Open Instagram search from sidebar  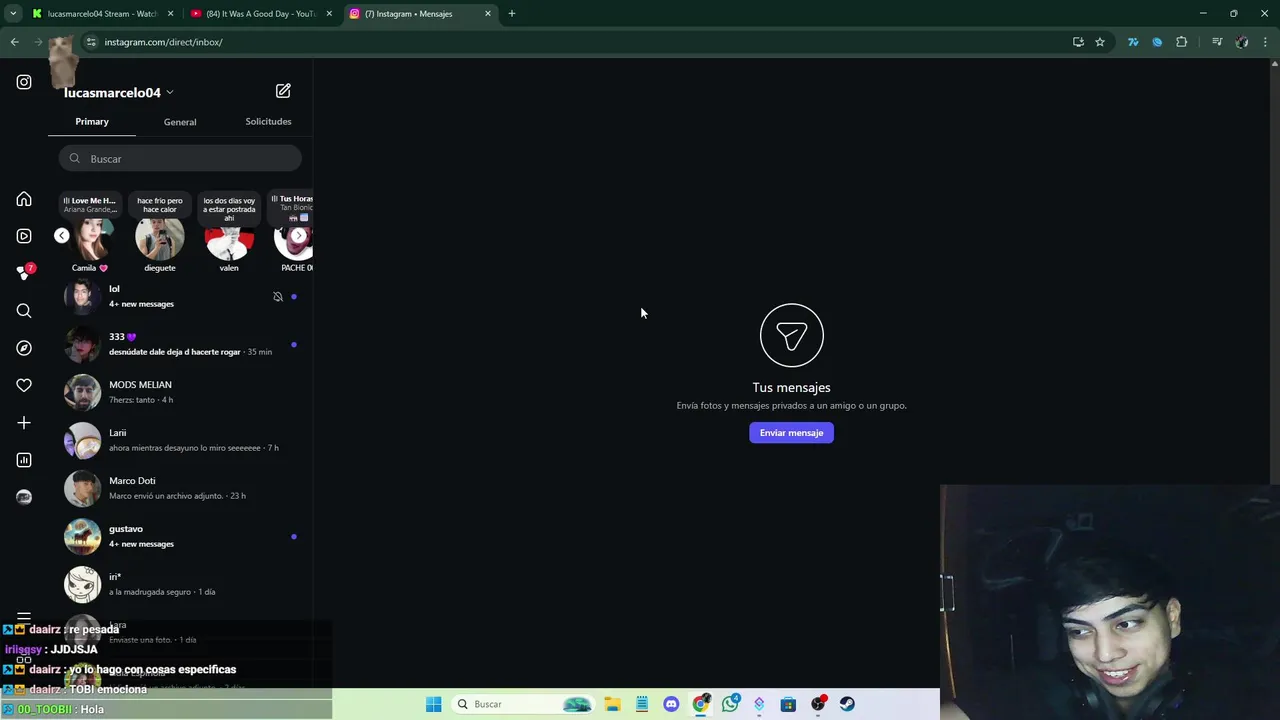tap(24, 311)
